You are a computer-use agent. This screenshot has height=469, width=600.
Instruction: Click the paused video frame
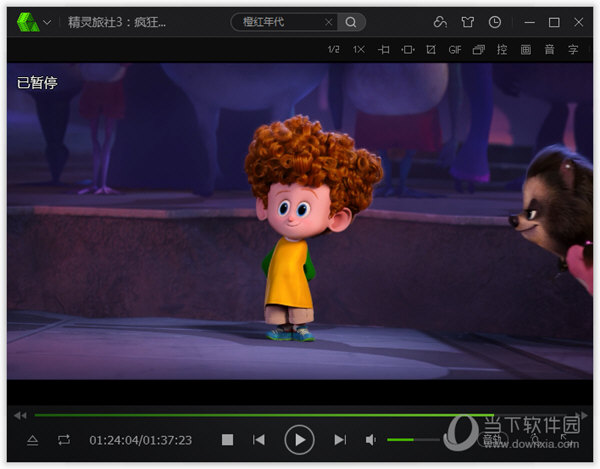pyautogui.click(x=300, y=221)
